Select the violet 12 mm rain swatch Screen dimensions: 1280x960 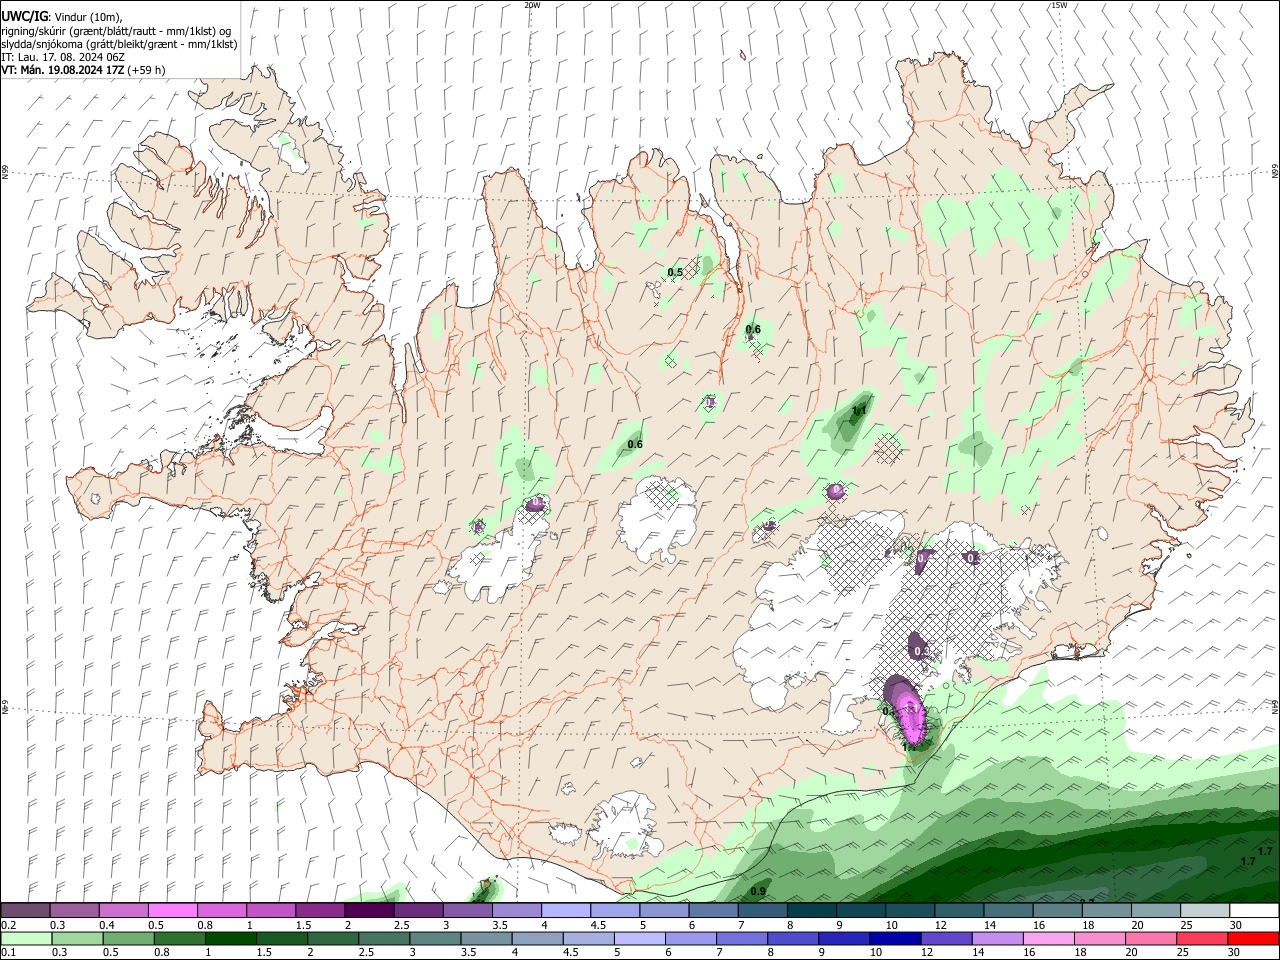click(x=946, y=939)
